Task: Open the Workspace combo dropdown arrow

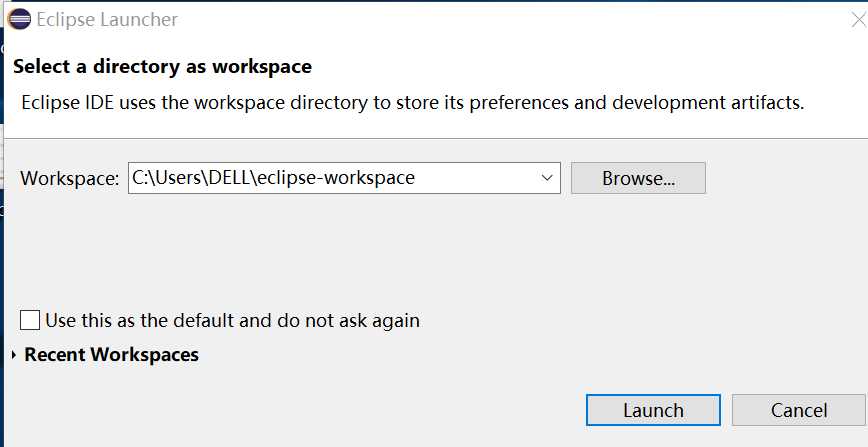Action: click(547, 178)
